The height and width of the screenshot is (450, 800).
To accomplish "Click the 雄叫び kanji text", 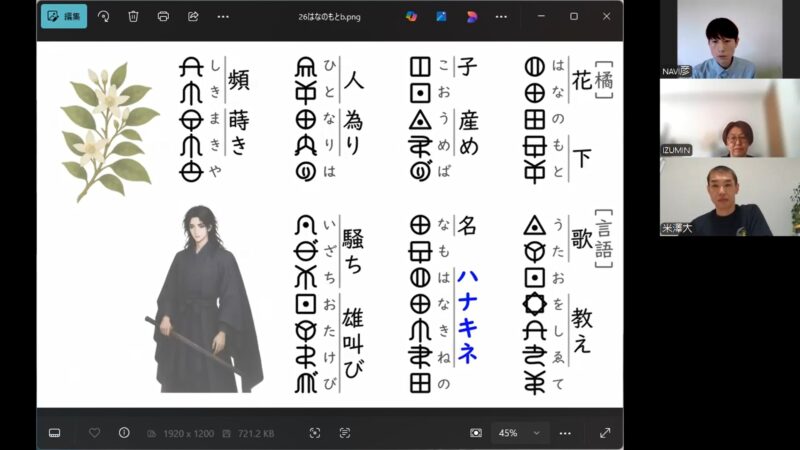I will pos(353,343).
